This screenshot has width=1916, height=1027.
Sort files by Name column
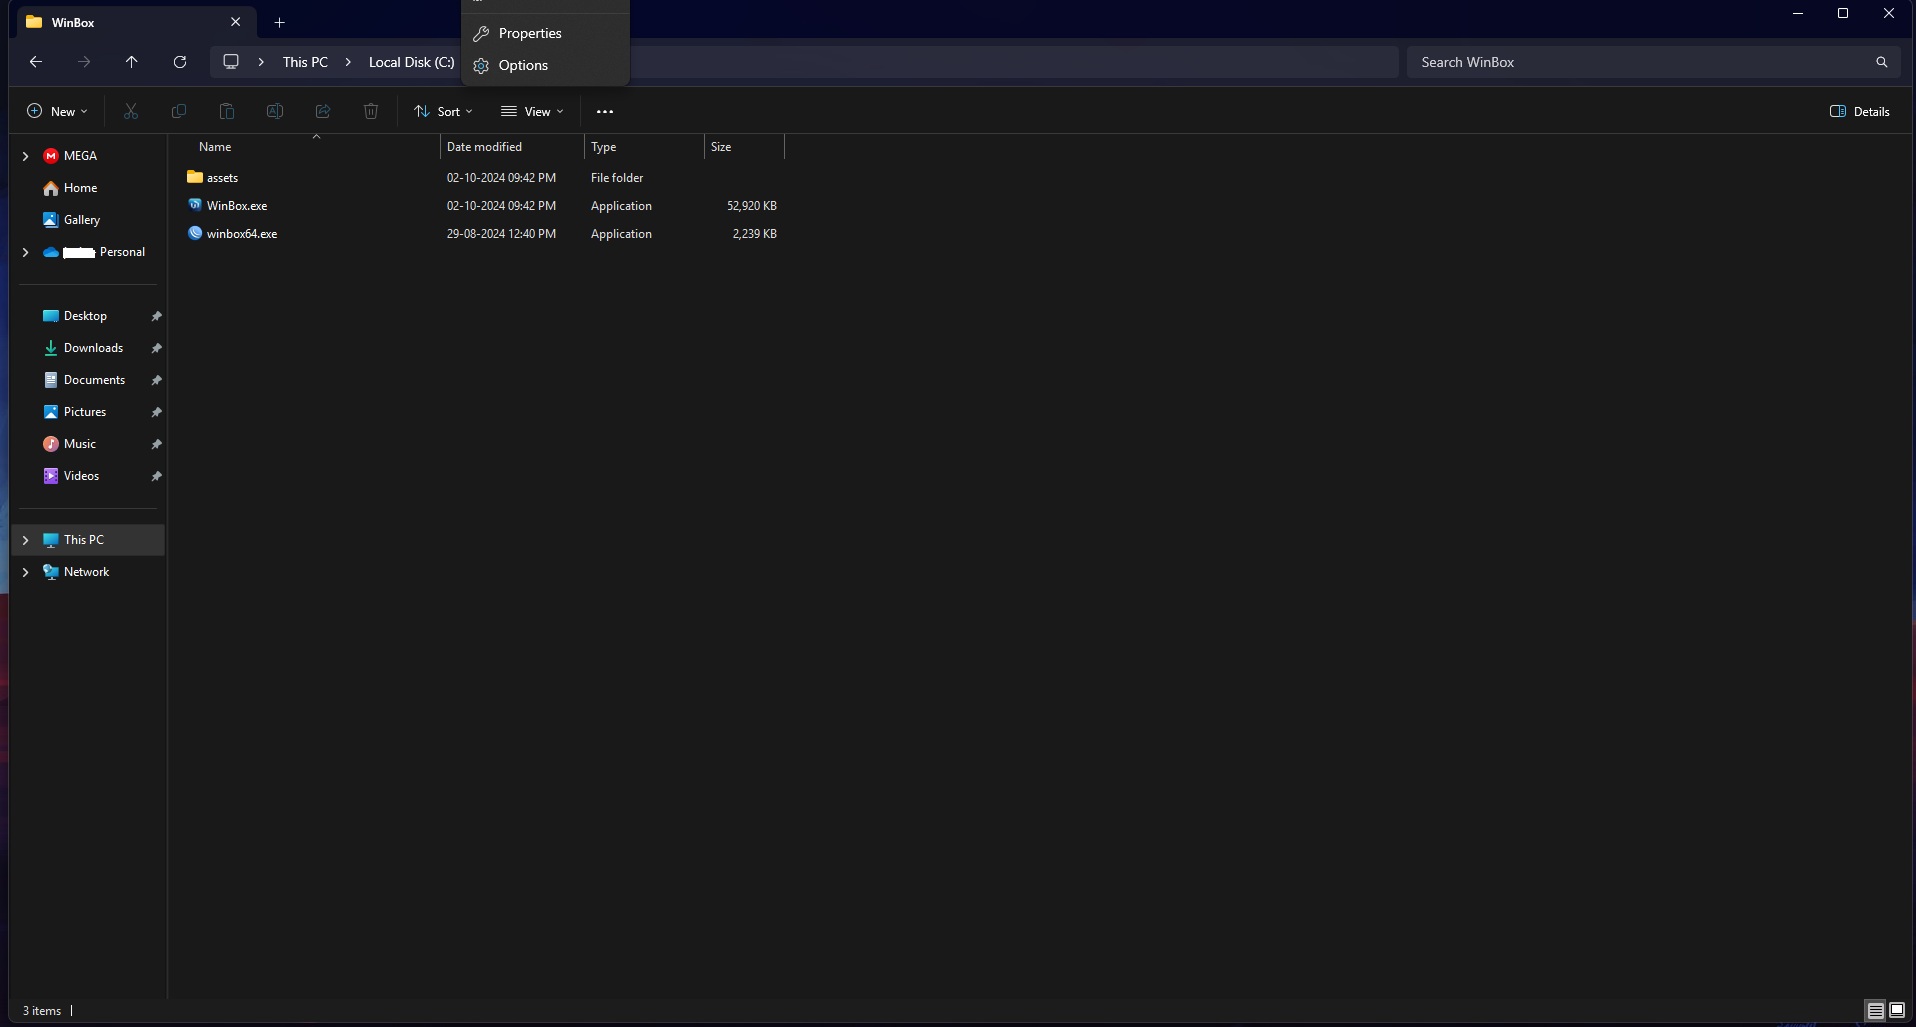click(312, 147)
